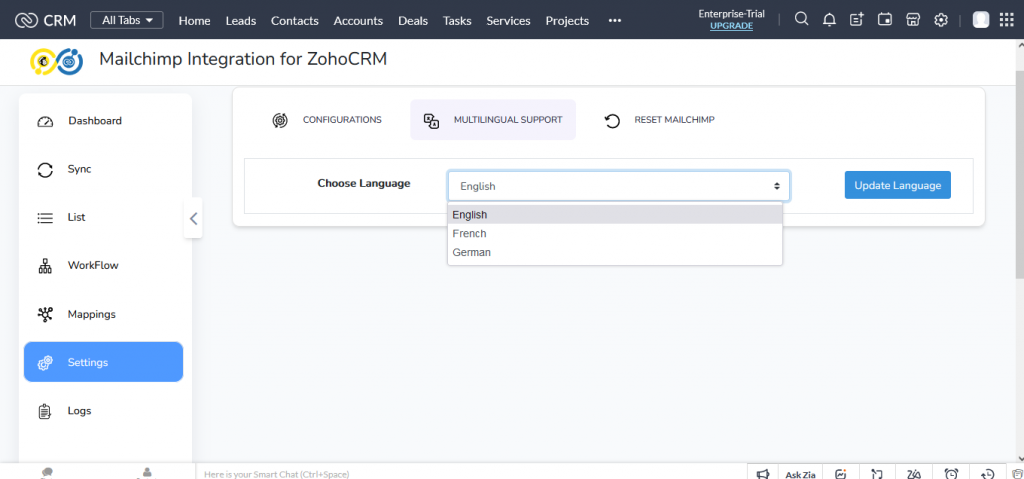Click the Sync circular arrows icon

[x=44, y=170]
